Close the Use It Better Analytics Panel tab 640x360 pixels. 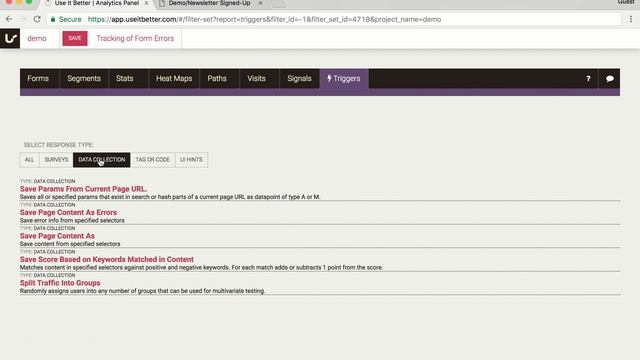147,3
